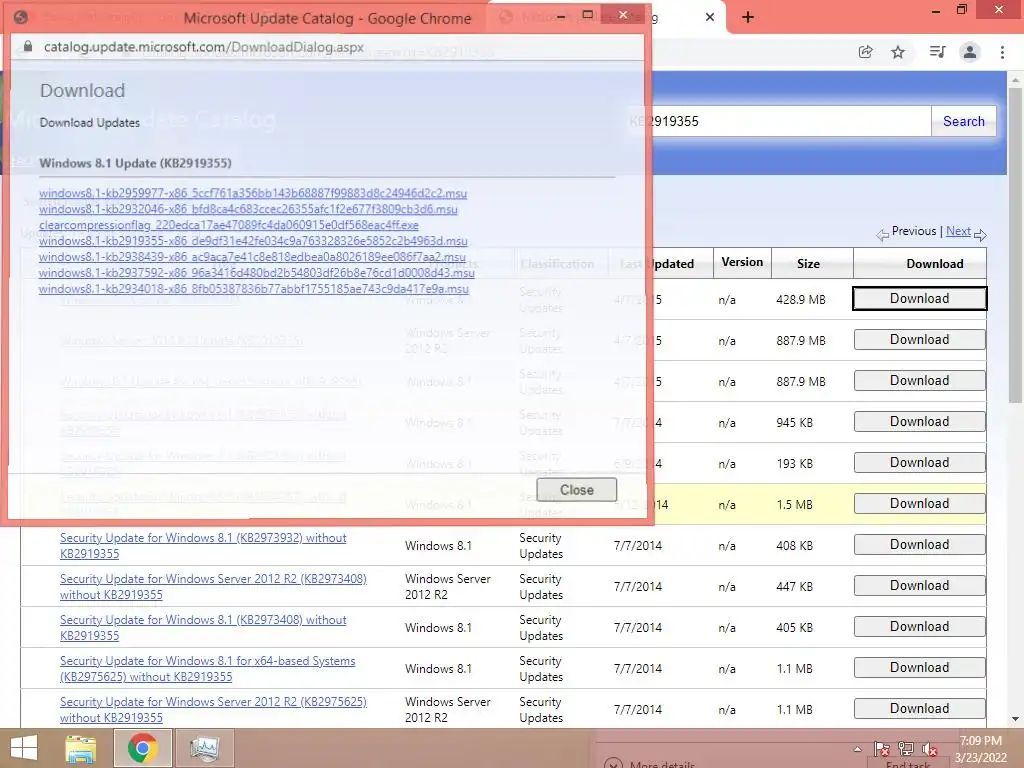Switch to Chrome in the taskbar

click(x=142, y=748)
